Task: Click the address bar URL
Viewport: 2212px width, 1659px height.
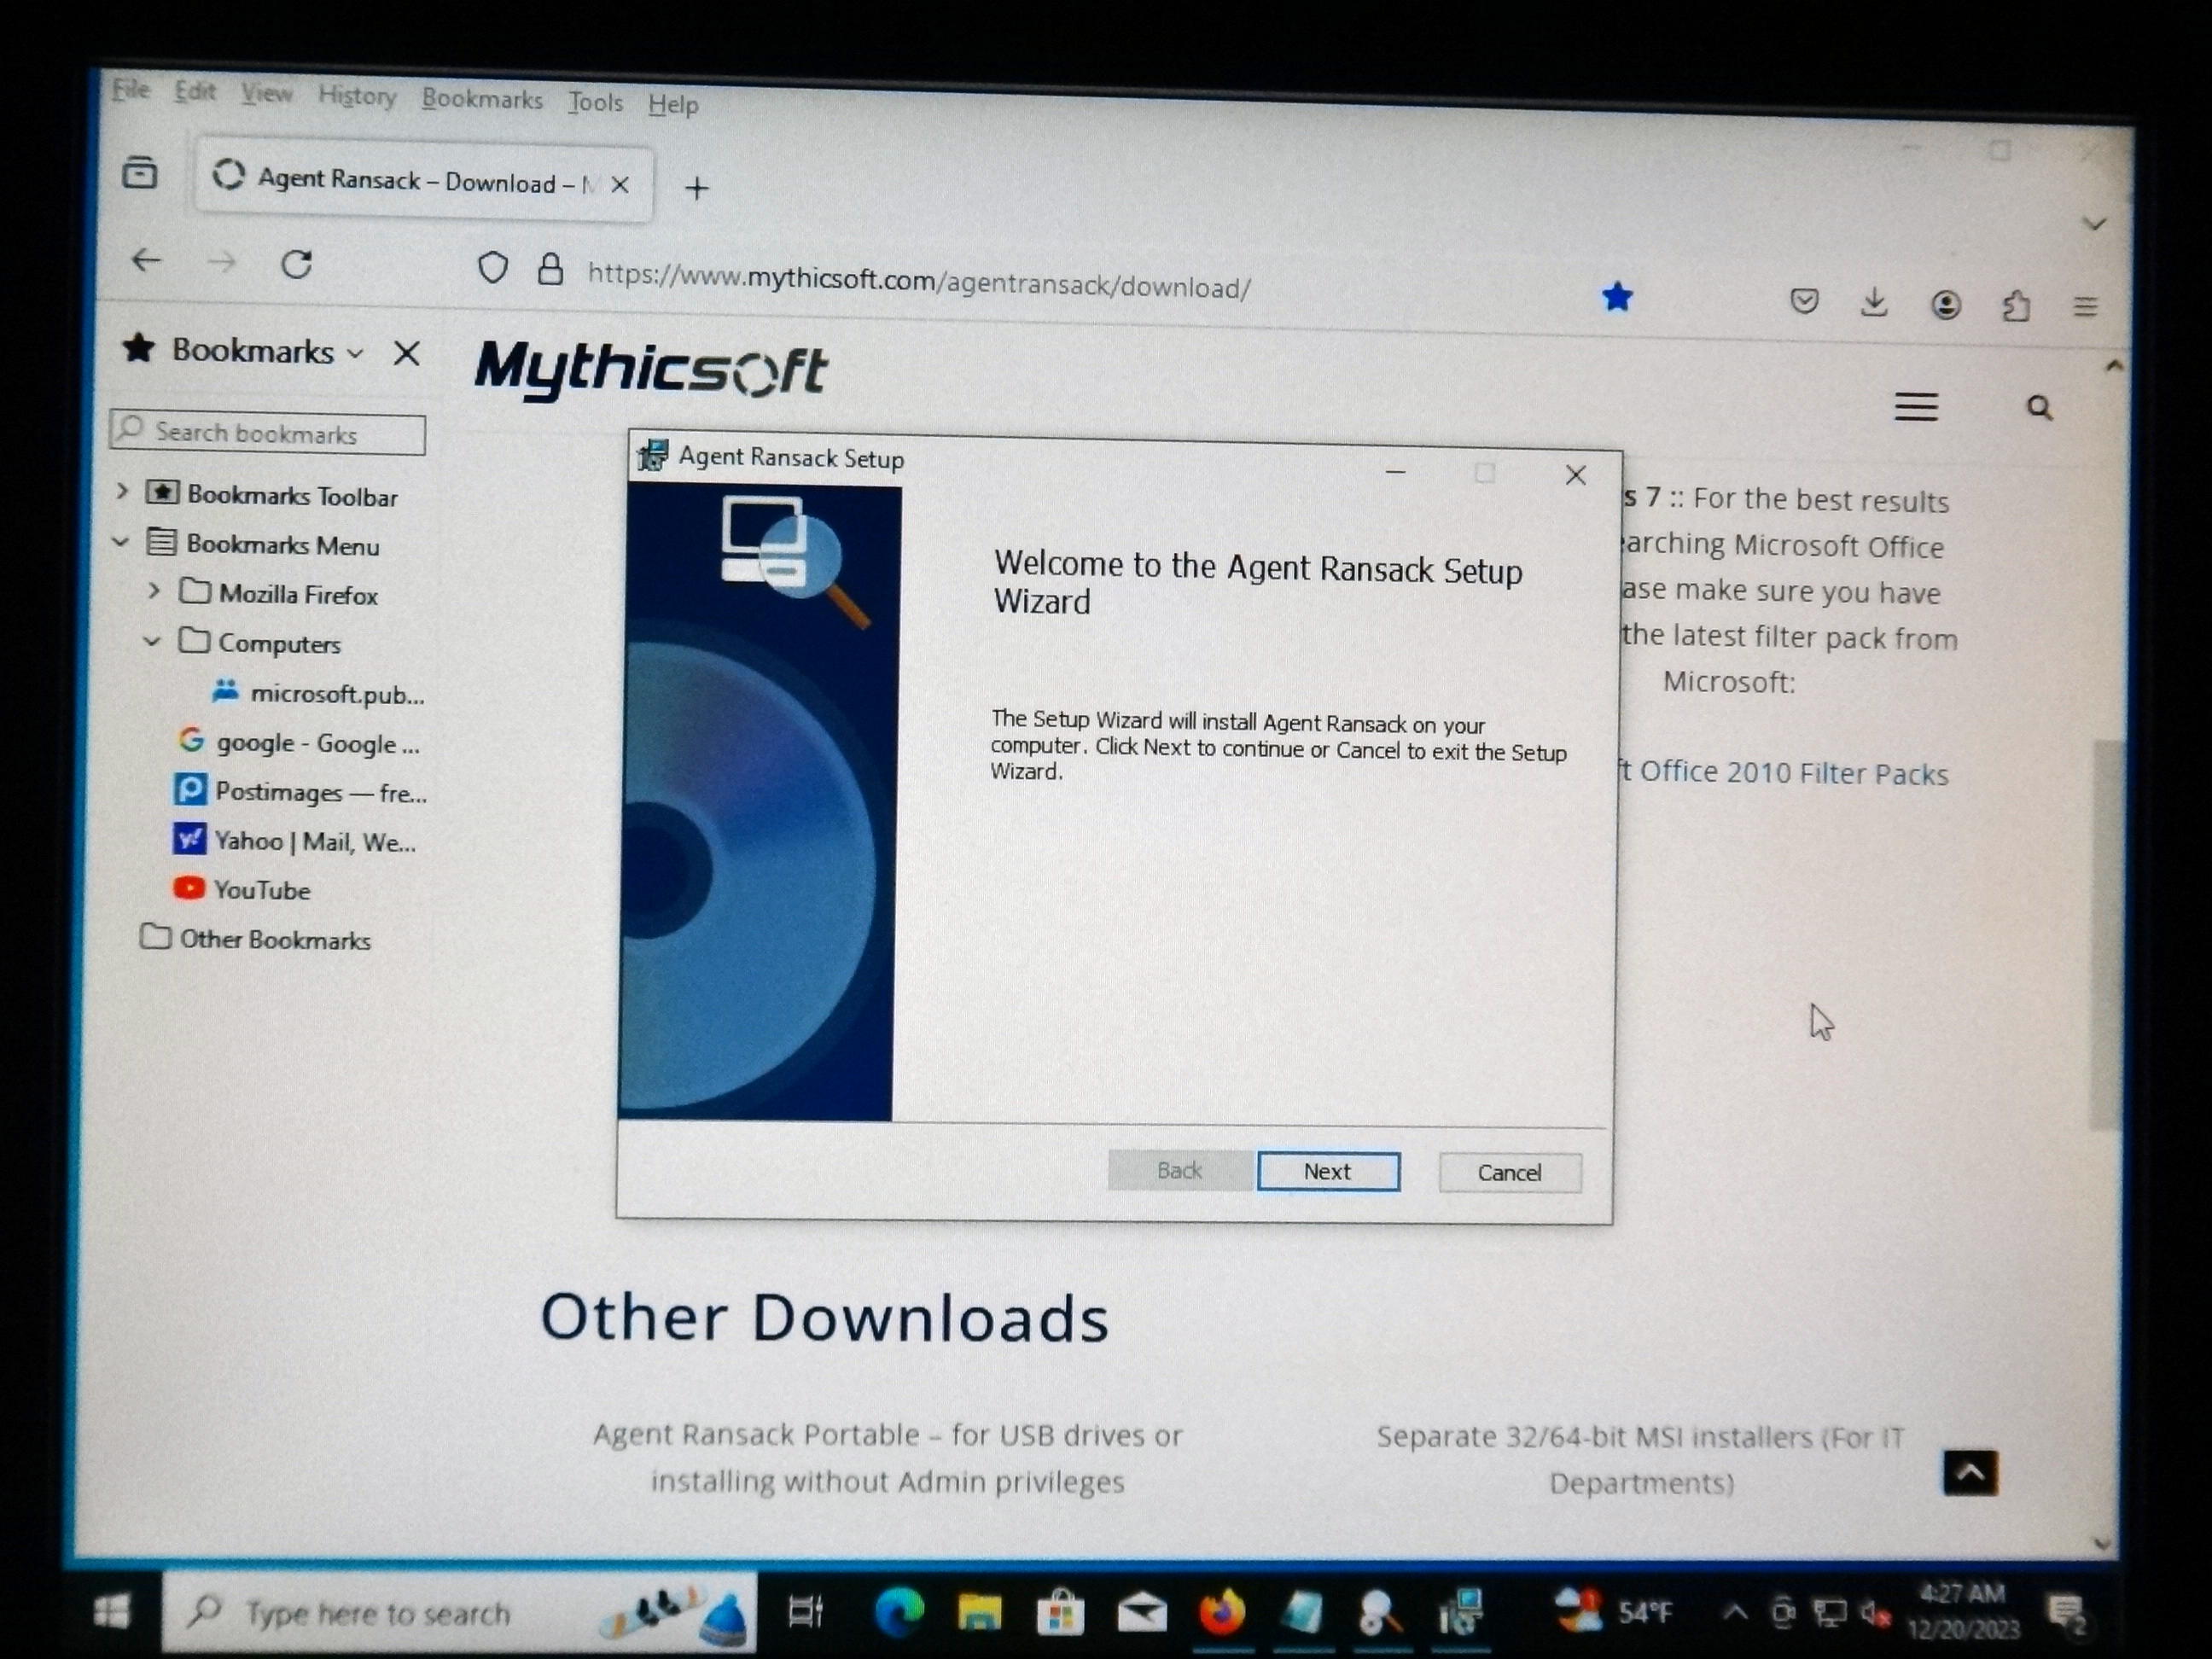Action: click(918, 280)
